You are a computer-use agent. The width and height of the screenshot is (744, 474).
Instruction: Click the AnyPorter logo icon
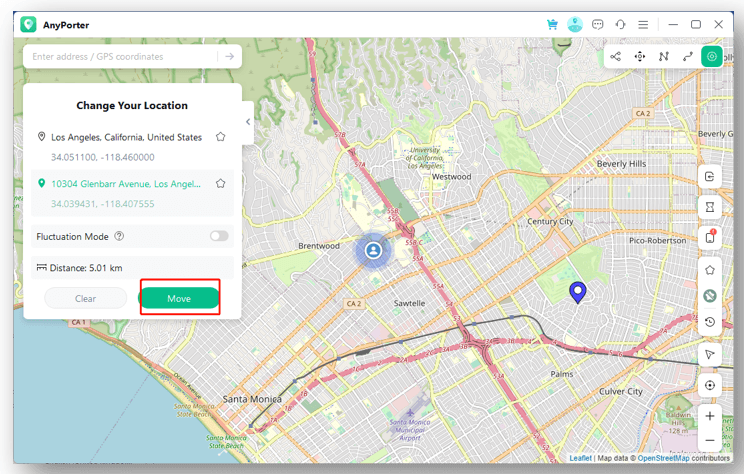point(28,25)
